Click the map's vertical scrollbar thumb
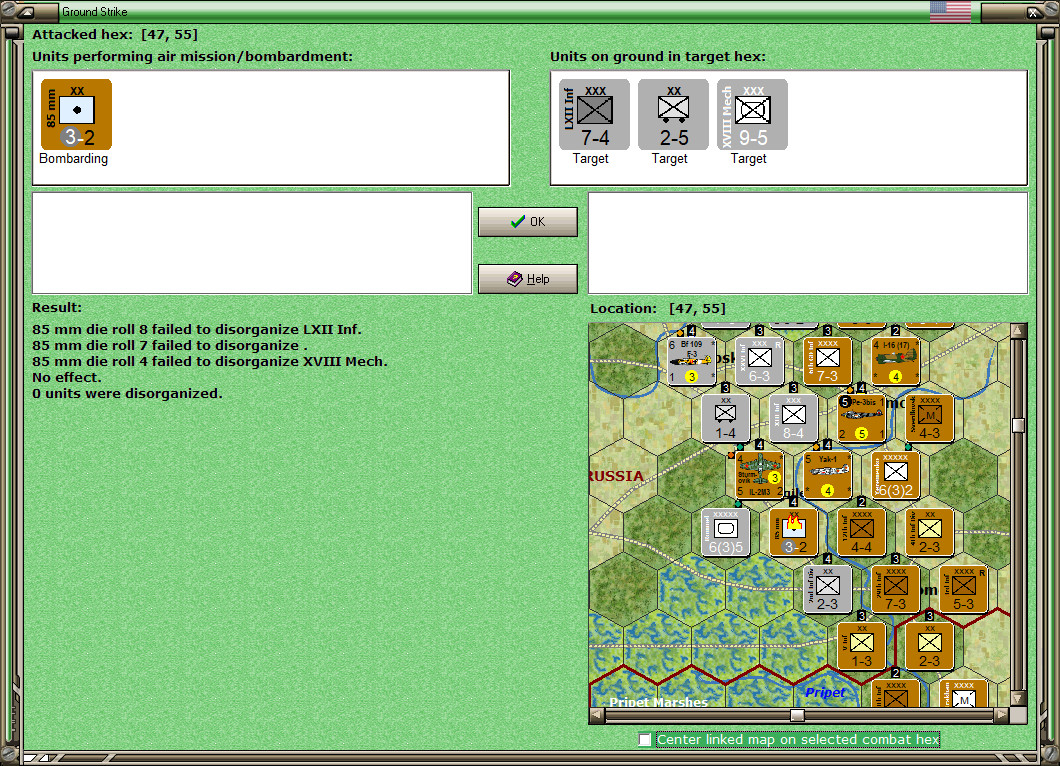 1018,425
